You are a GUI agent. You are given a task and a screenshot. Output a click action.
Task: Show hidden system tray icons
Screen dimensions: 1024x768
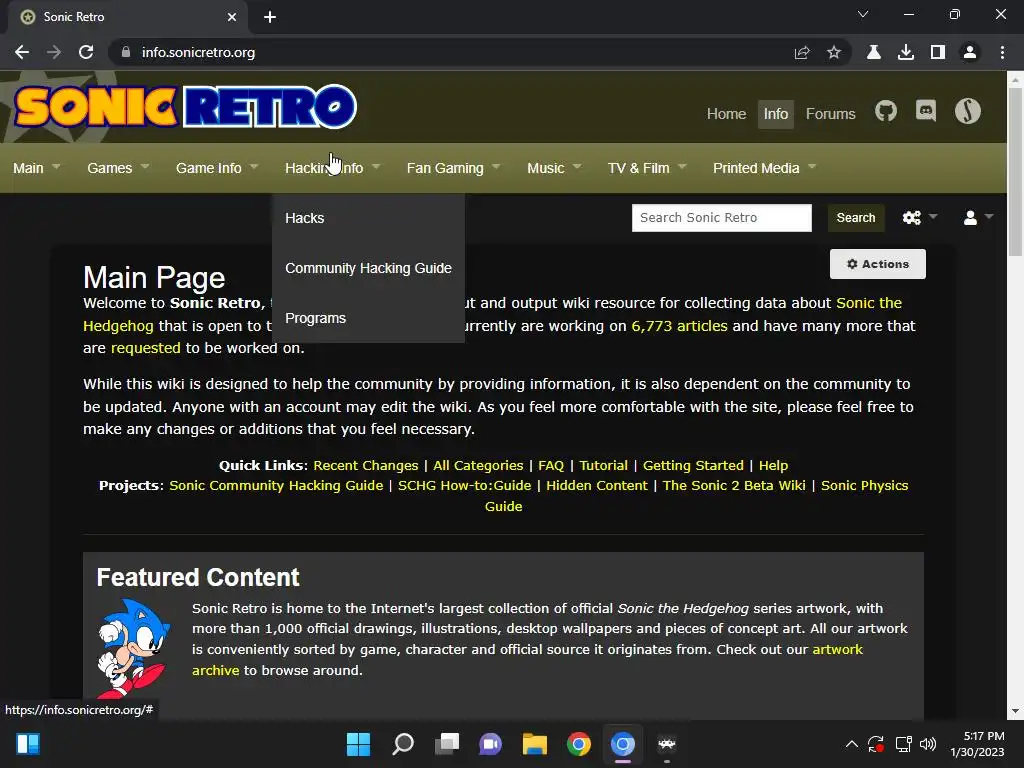[852, 744]
